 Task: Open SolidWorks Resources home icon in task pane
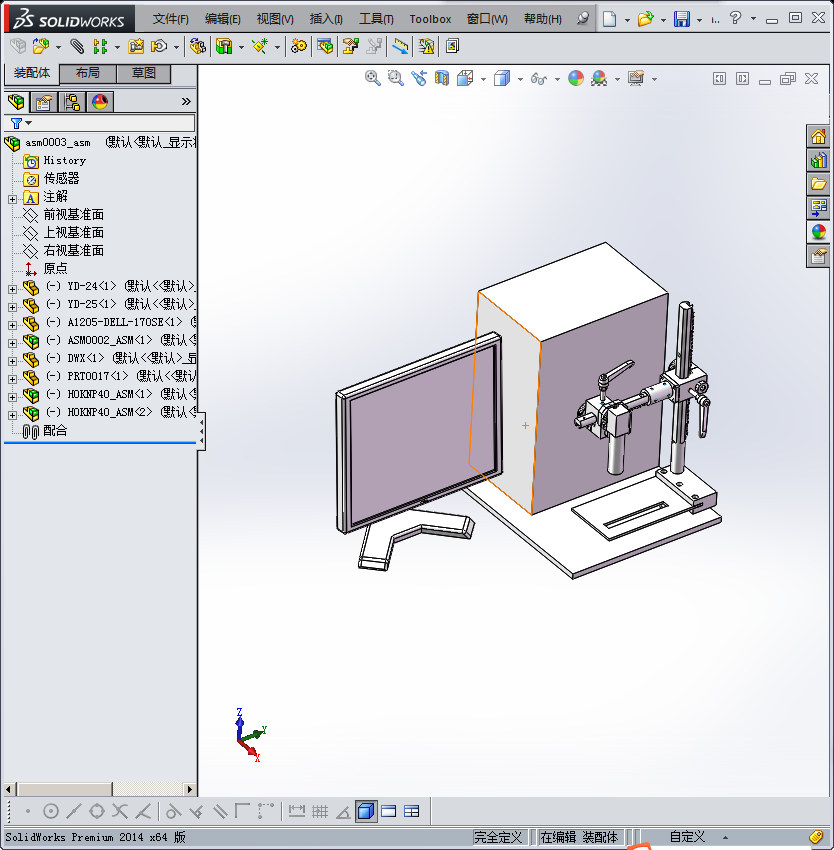818,136
